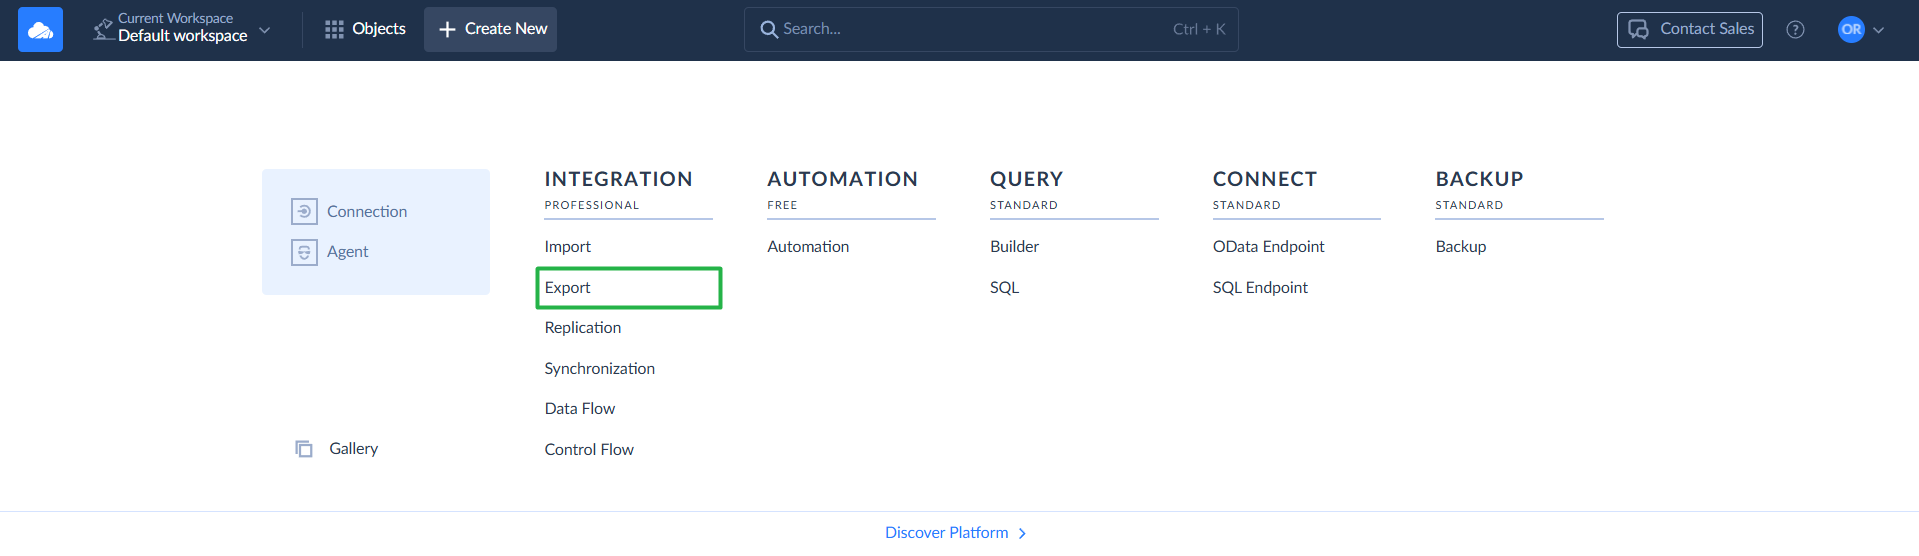Screen dimensions: 1919x556
Task: Choose SQL Endpoint under Connect
Action: pos(1260,288)
